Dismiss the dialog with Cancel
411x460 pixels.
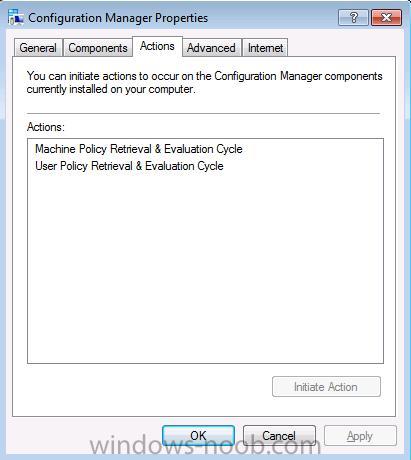tap(279, 435)
